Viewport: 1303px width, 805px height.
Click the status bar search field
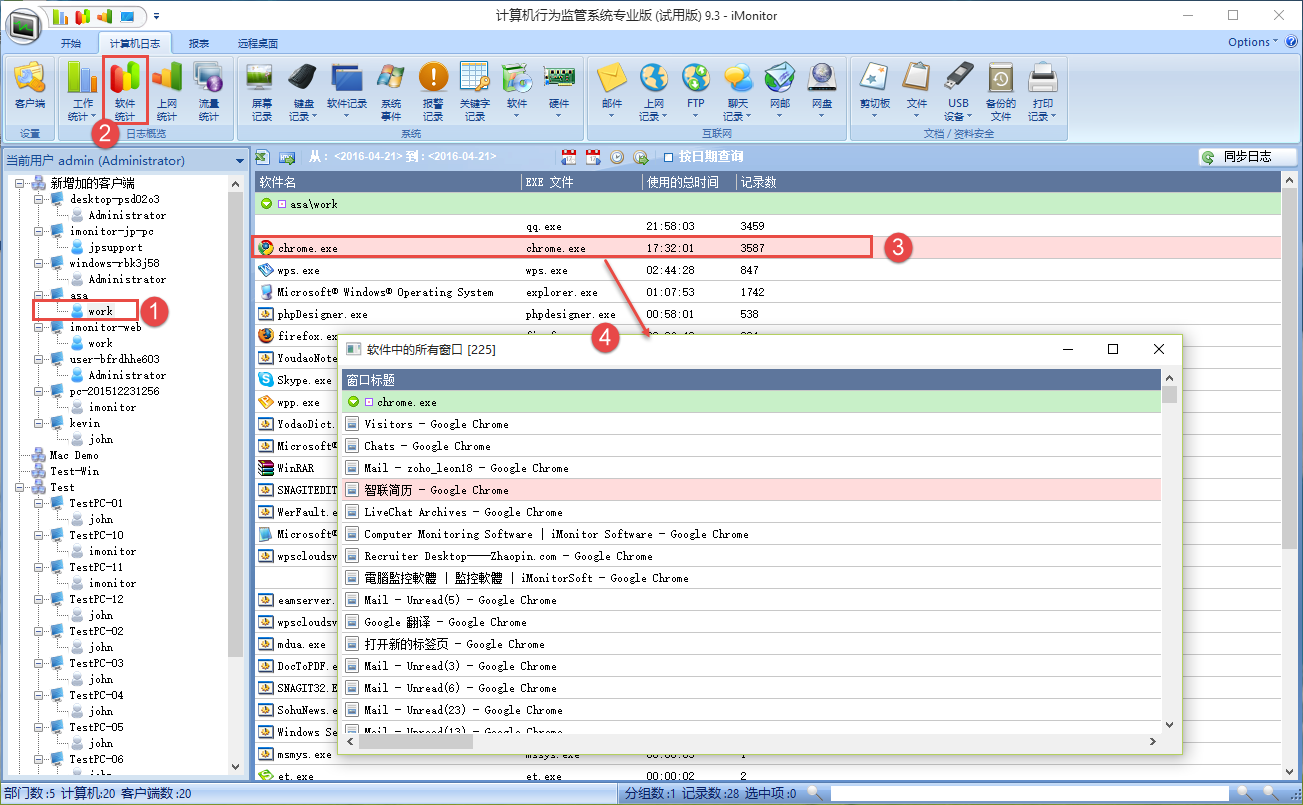pyautogui.click(x=1030, y=793)
